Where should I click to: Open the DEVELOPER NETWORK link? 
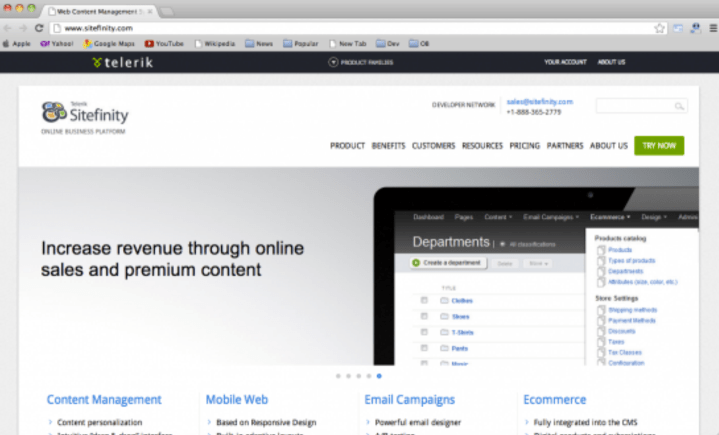pyautogui.click(x=464, y=105)
